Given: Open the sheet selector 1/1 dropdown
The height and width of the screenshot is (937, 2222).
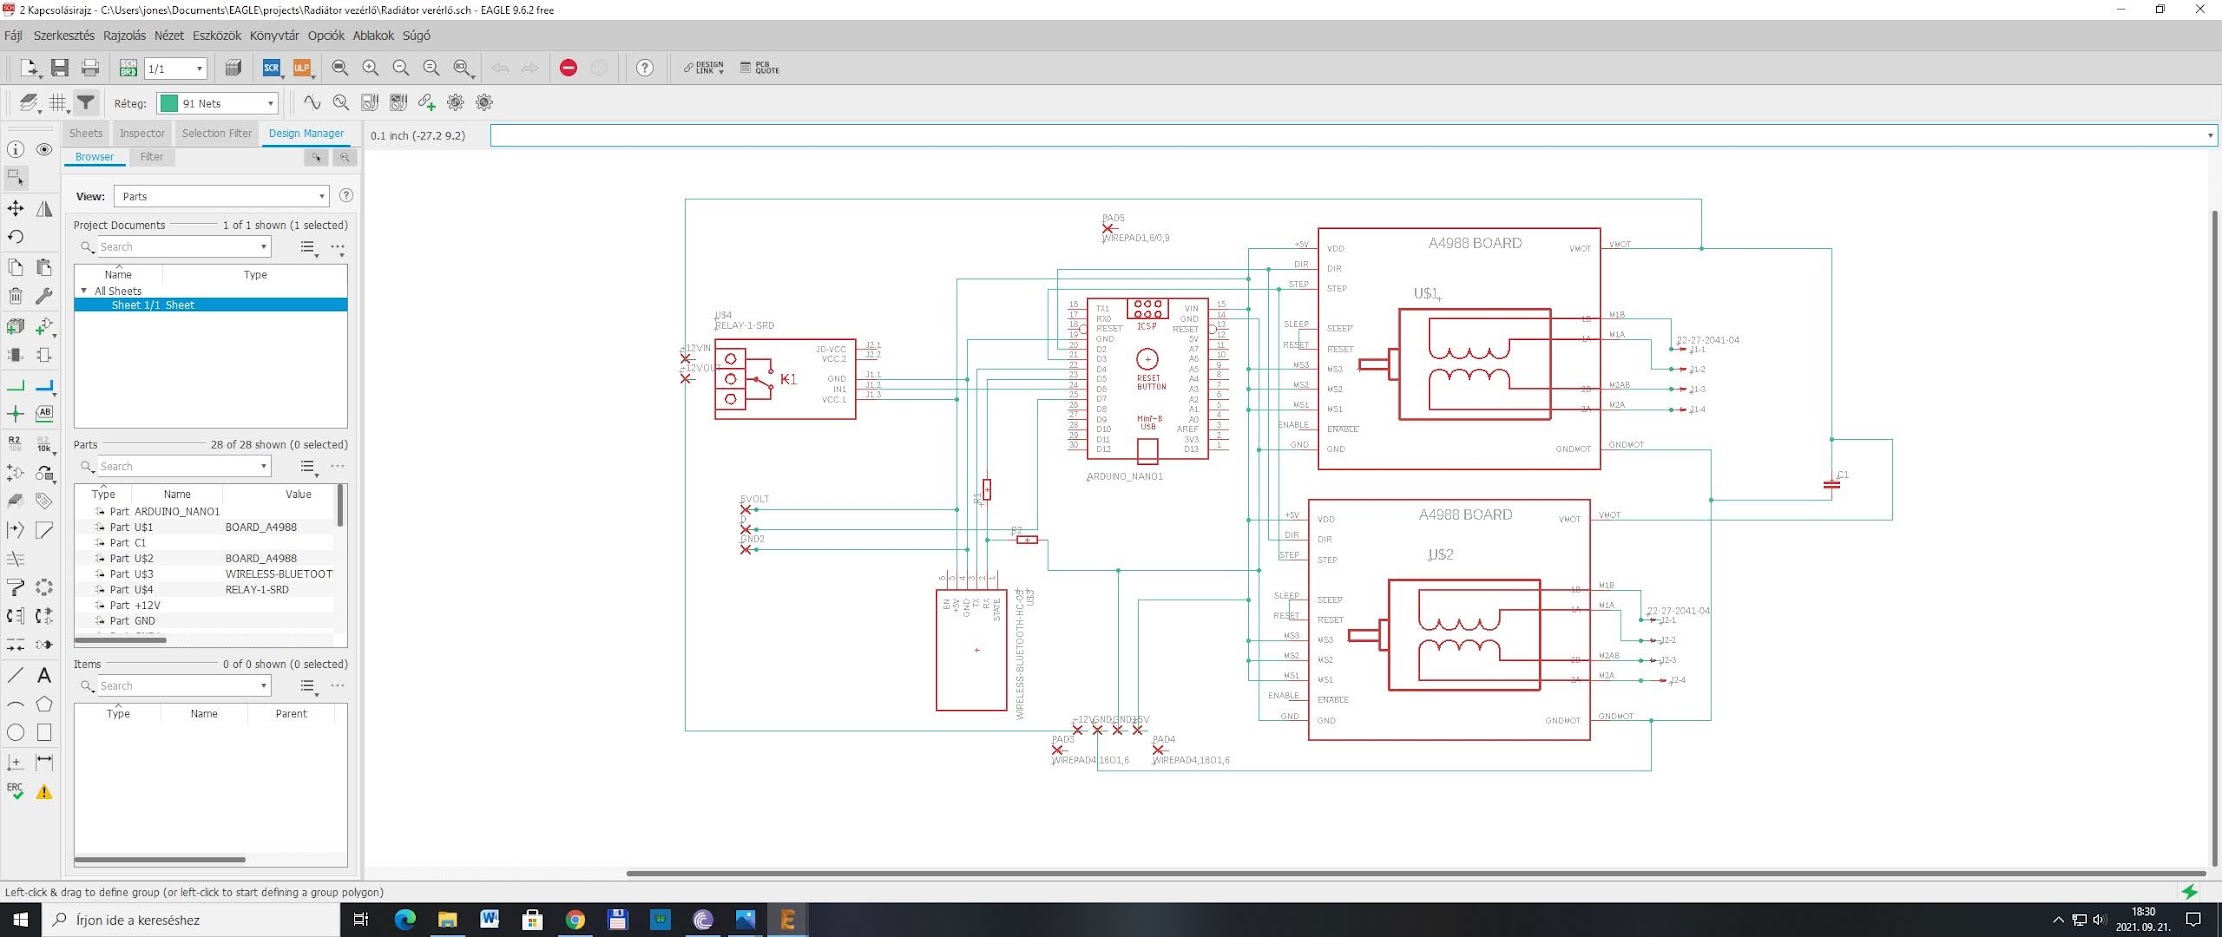Looking at the screenshot, I should tap(176, 68).
